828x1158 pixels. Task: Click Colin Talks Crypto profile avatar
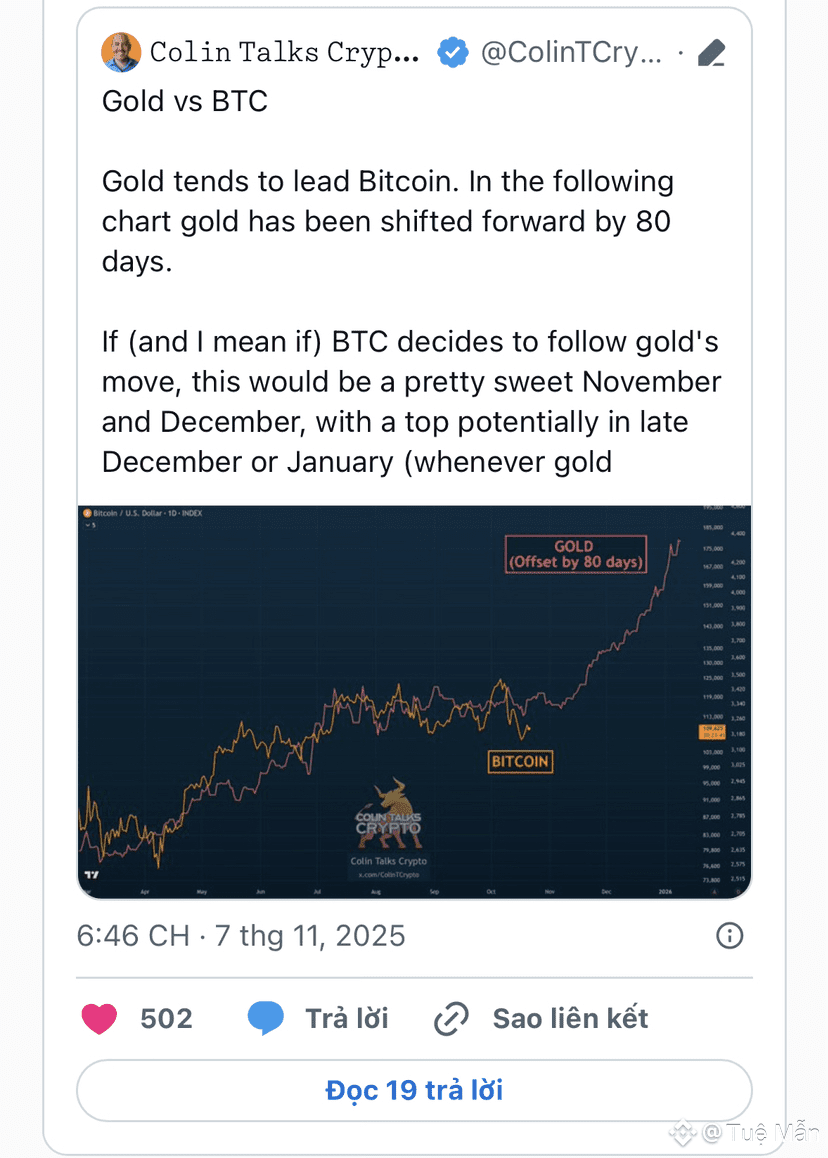[121, 52]
